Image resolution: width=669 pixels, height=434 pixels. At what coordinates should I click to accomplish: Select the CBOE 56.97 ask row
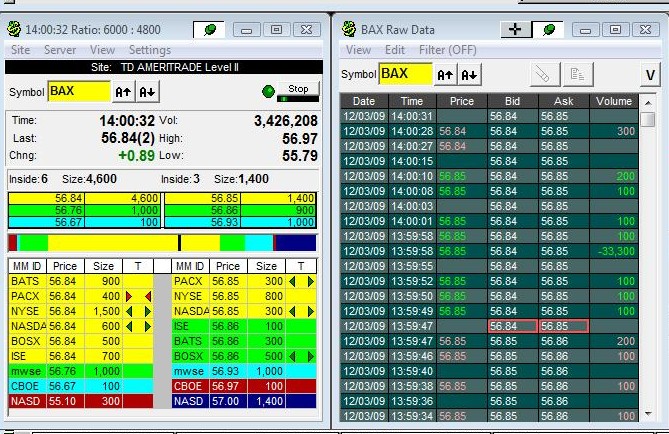244,386
